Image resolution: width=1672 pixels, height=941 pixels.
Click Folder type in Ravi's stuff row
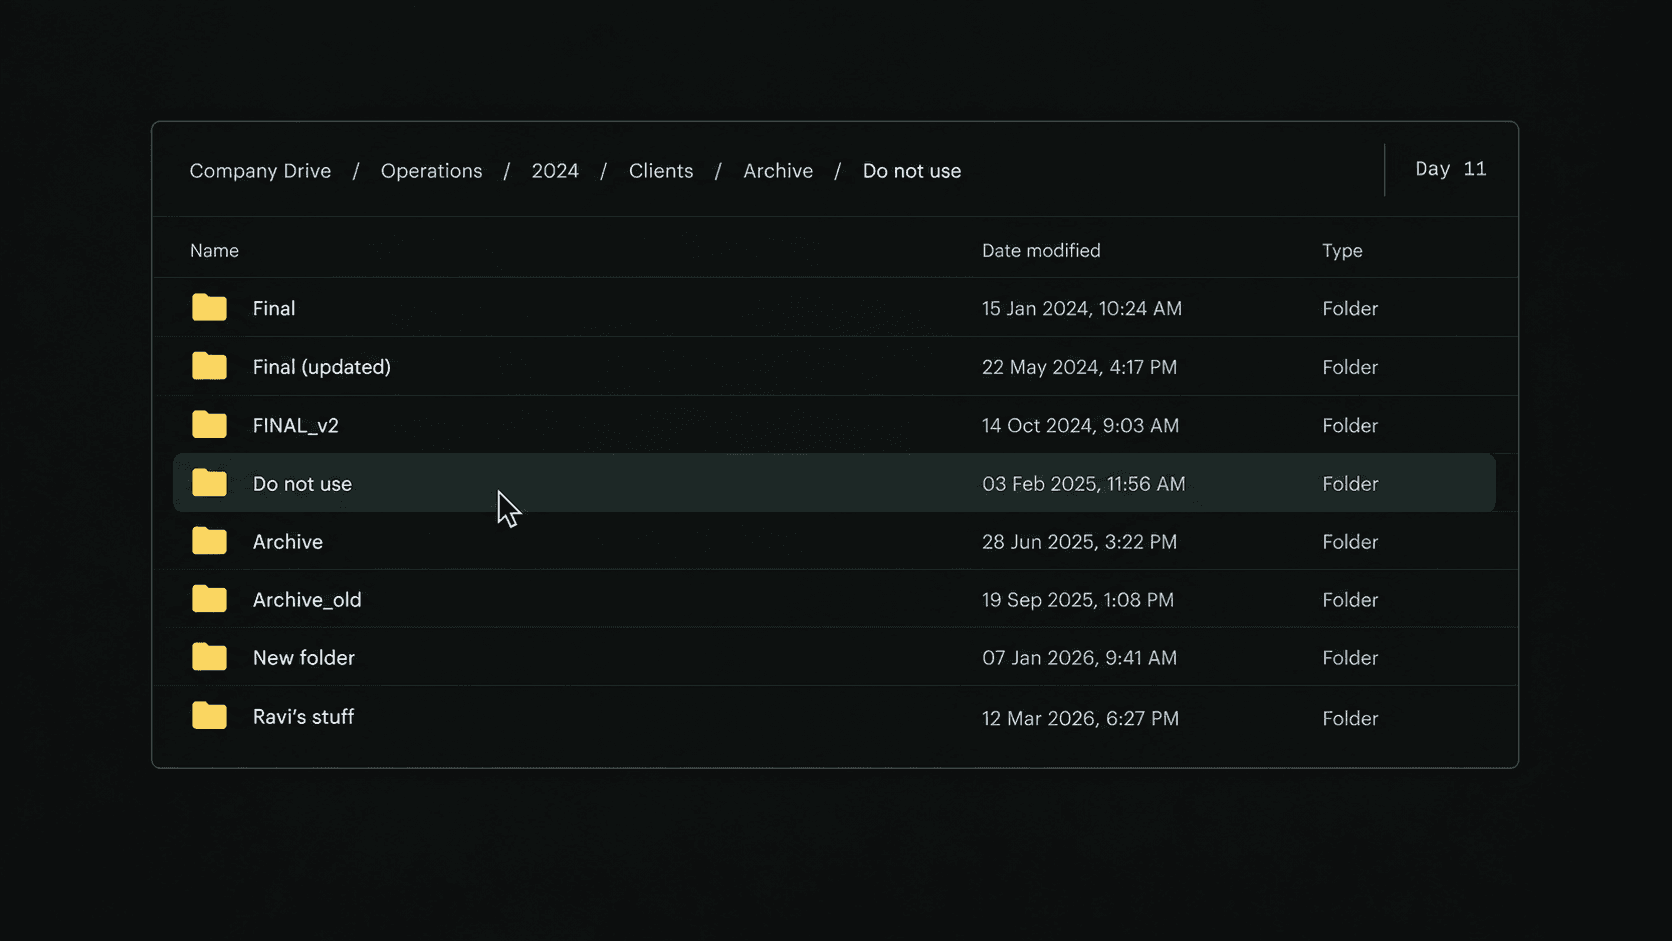tap(1350, 719)
